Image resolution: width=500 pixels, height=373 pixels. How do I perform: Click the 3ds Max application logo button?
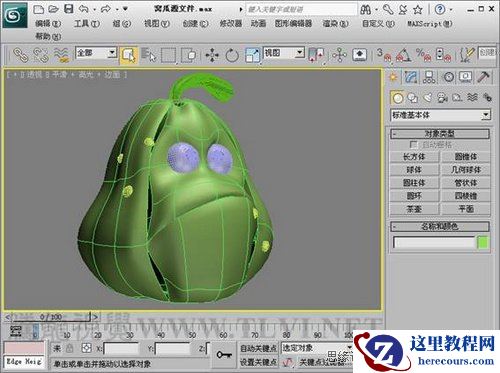(x=14, y=15)
